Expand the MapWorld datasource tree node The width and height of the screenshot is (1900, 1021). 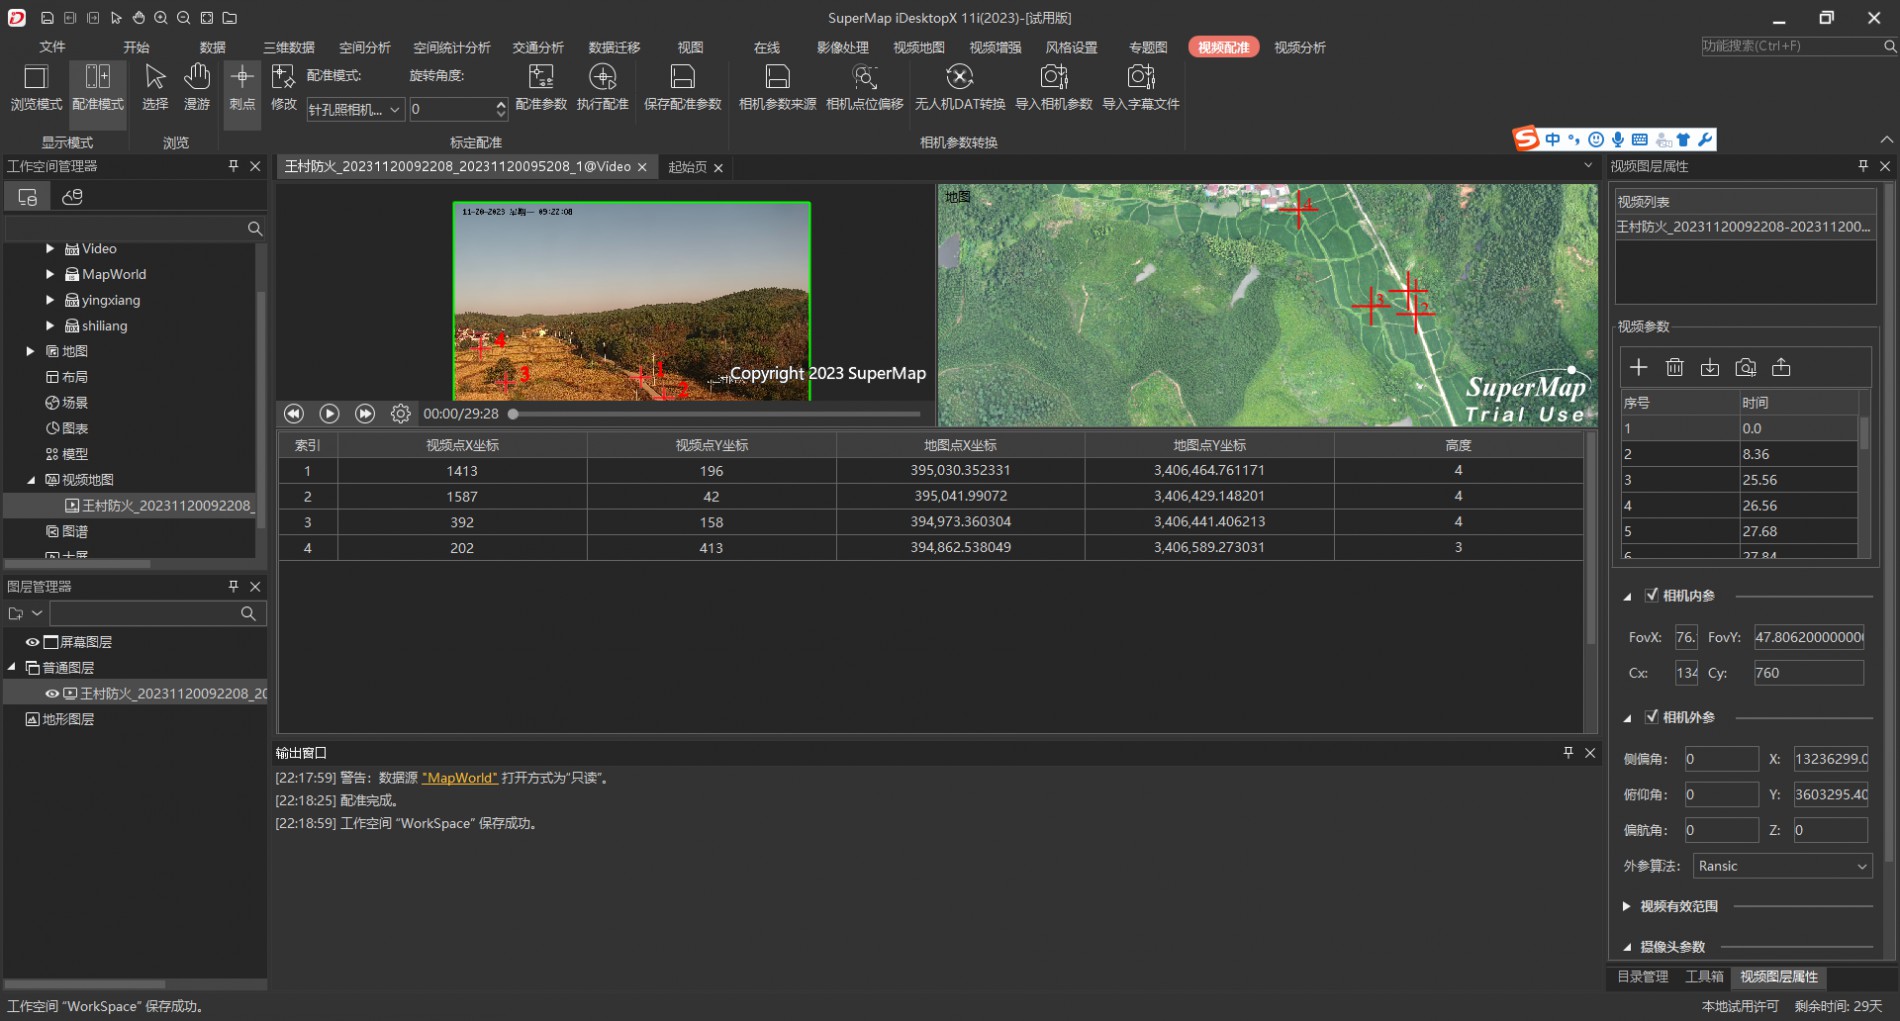click(x=50, y=274)
